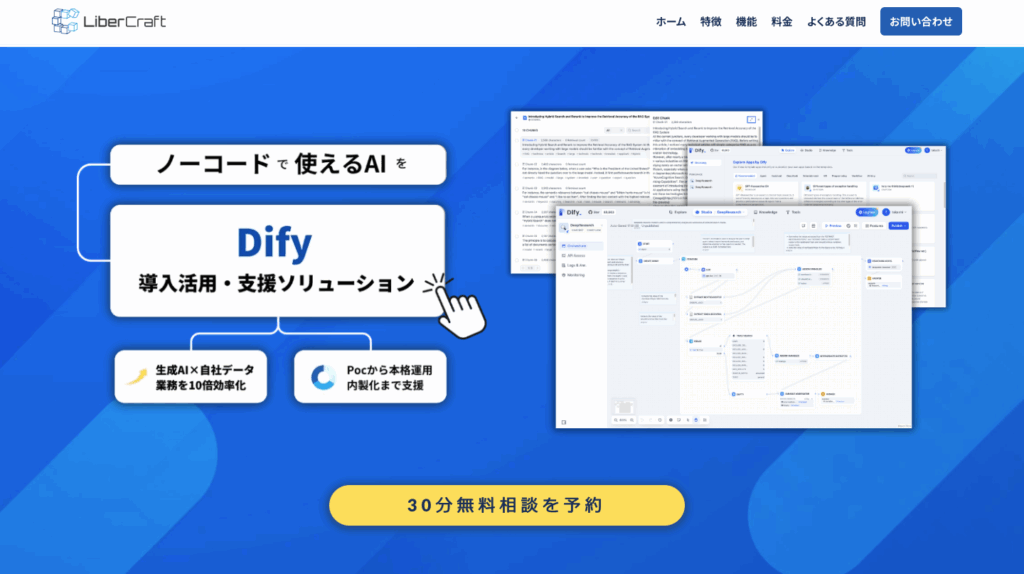Click the yellow 30分無料相談を予約 button
1024x574 pixels.
click(x=506, y=505)
